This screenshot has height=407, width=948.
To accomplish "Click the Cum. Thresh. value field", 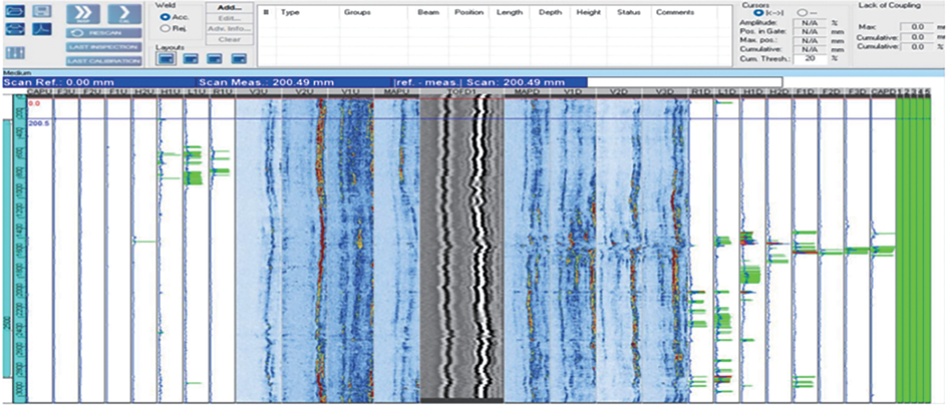I will [x=810, y=58].
